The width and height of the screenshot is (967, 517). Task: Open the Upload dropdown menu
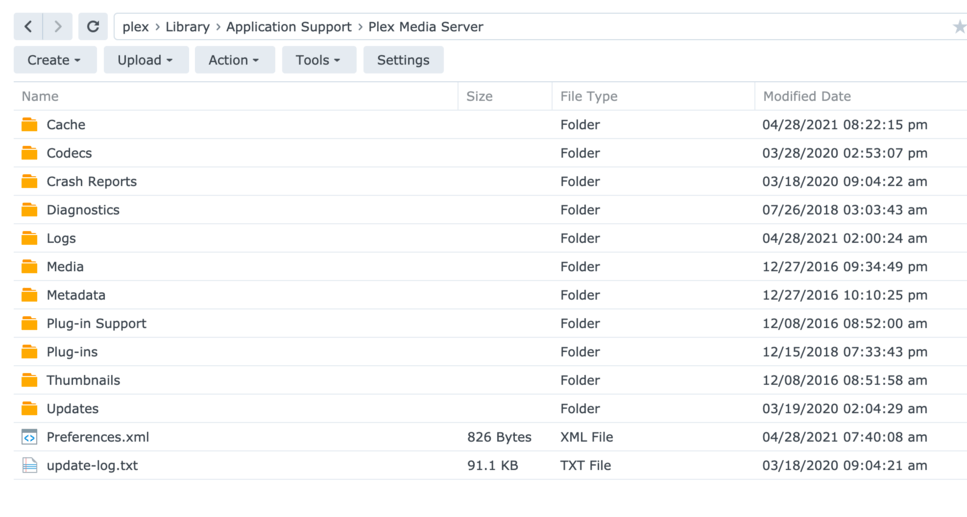tap(146, 60)
